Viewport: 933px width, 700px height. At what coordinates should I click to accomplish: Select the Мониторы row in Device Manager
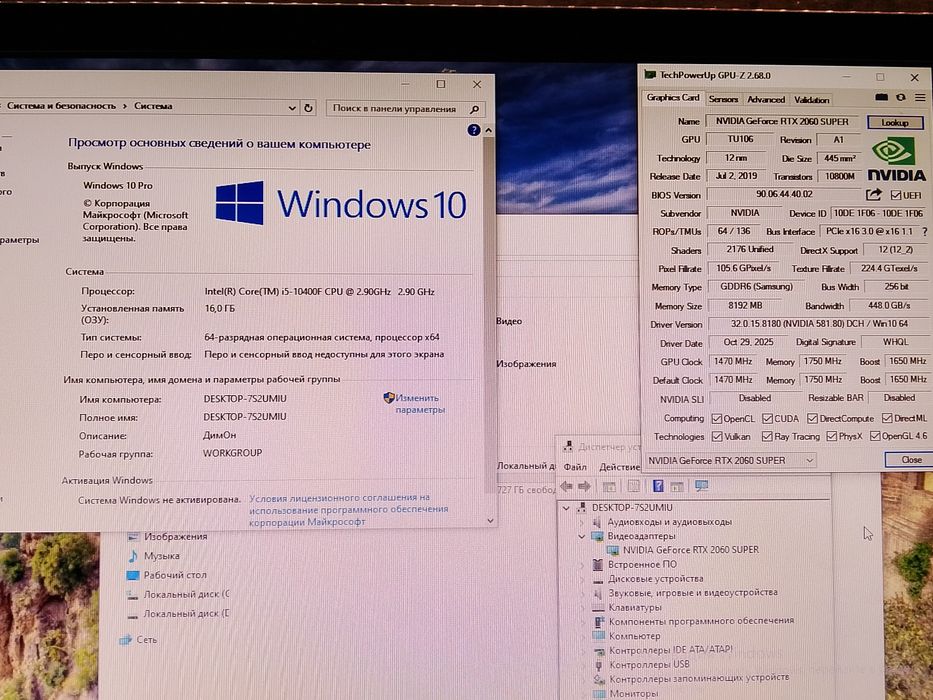coord(633,694)
